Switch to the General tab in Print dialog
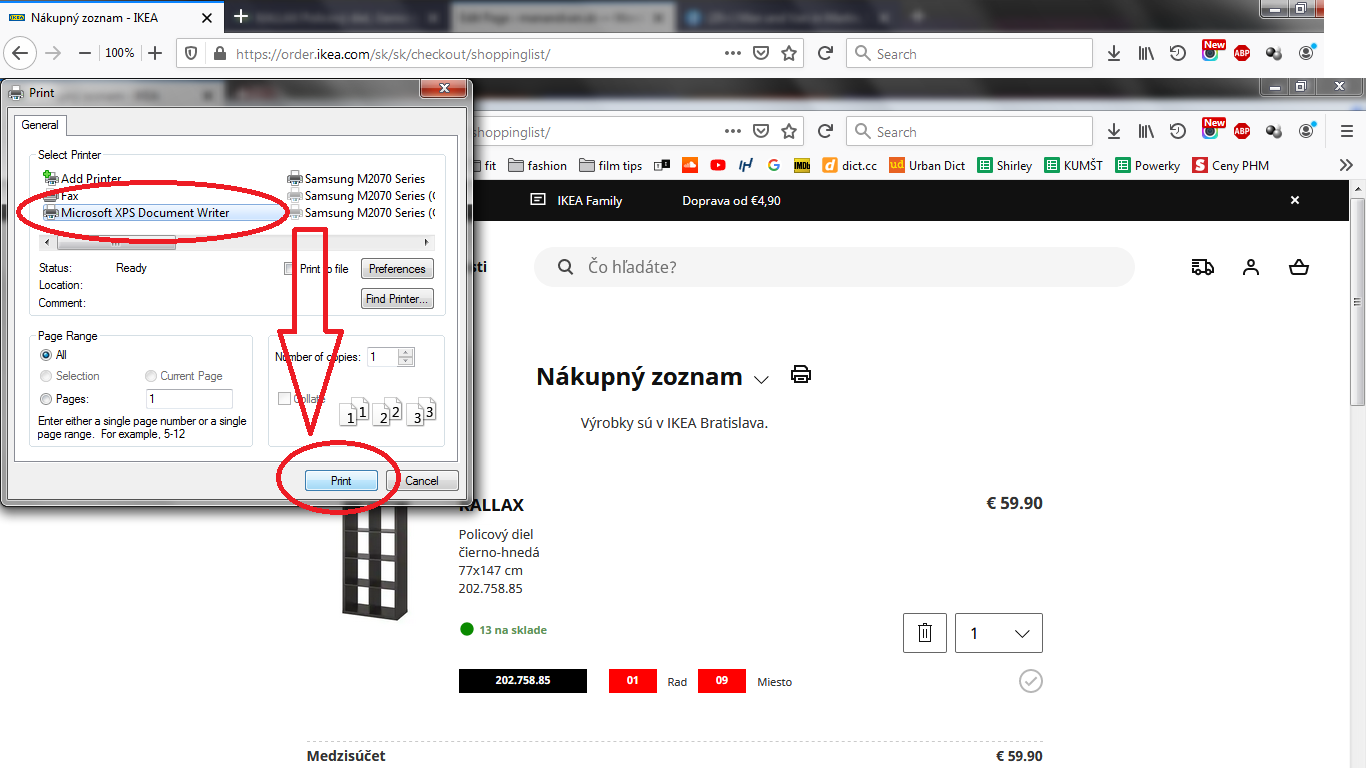The image size is (1366, 768). 40,125
